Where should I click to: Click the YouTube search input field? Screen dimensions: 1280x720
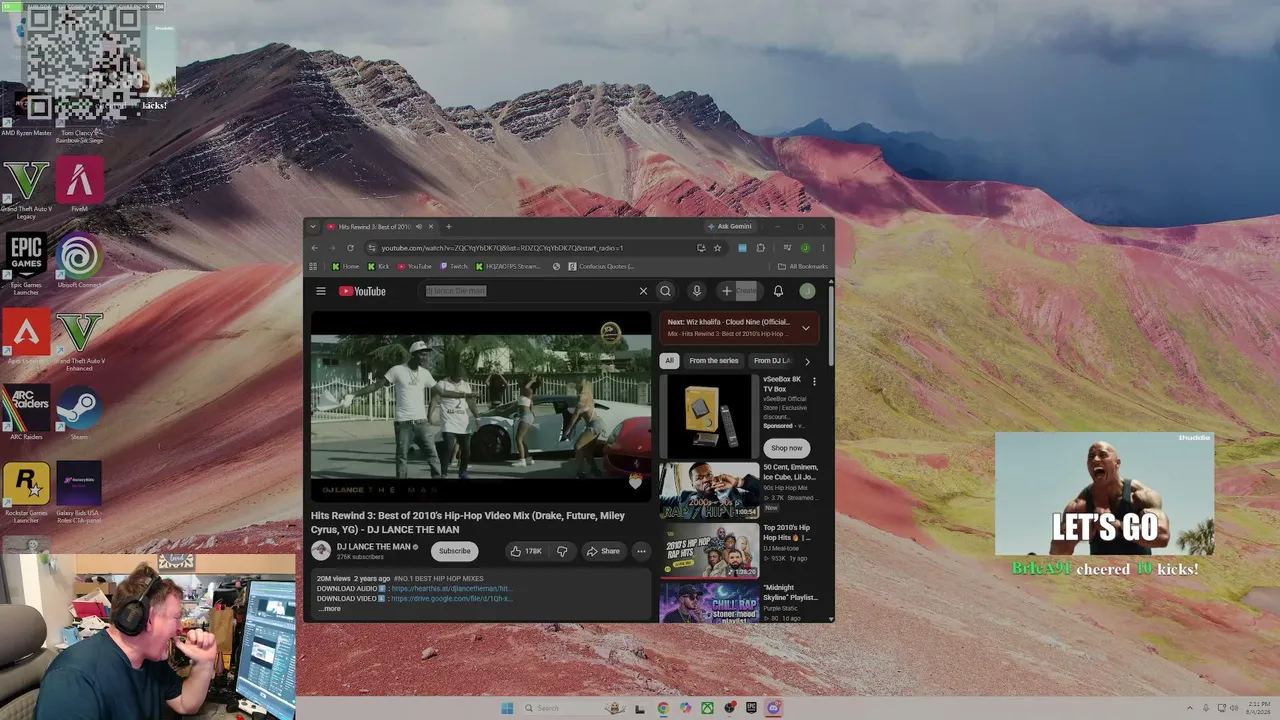pos(530,291)
